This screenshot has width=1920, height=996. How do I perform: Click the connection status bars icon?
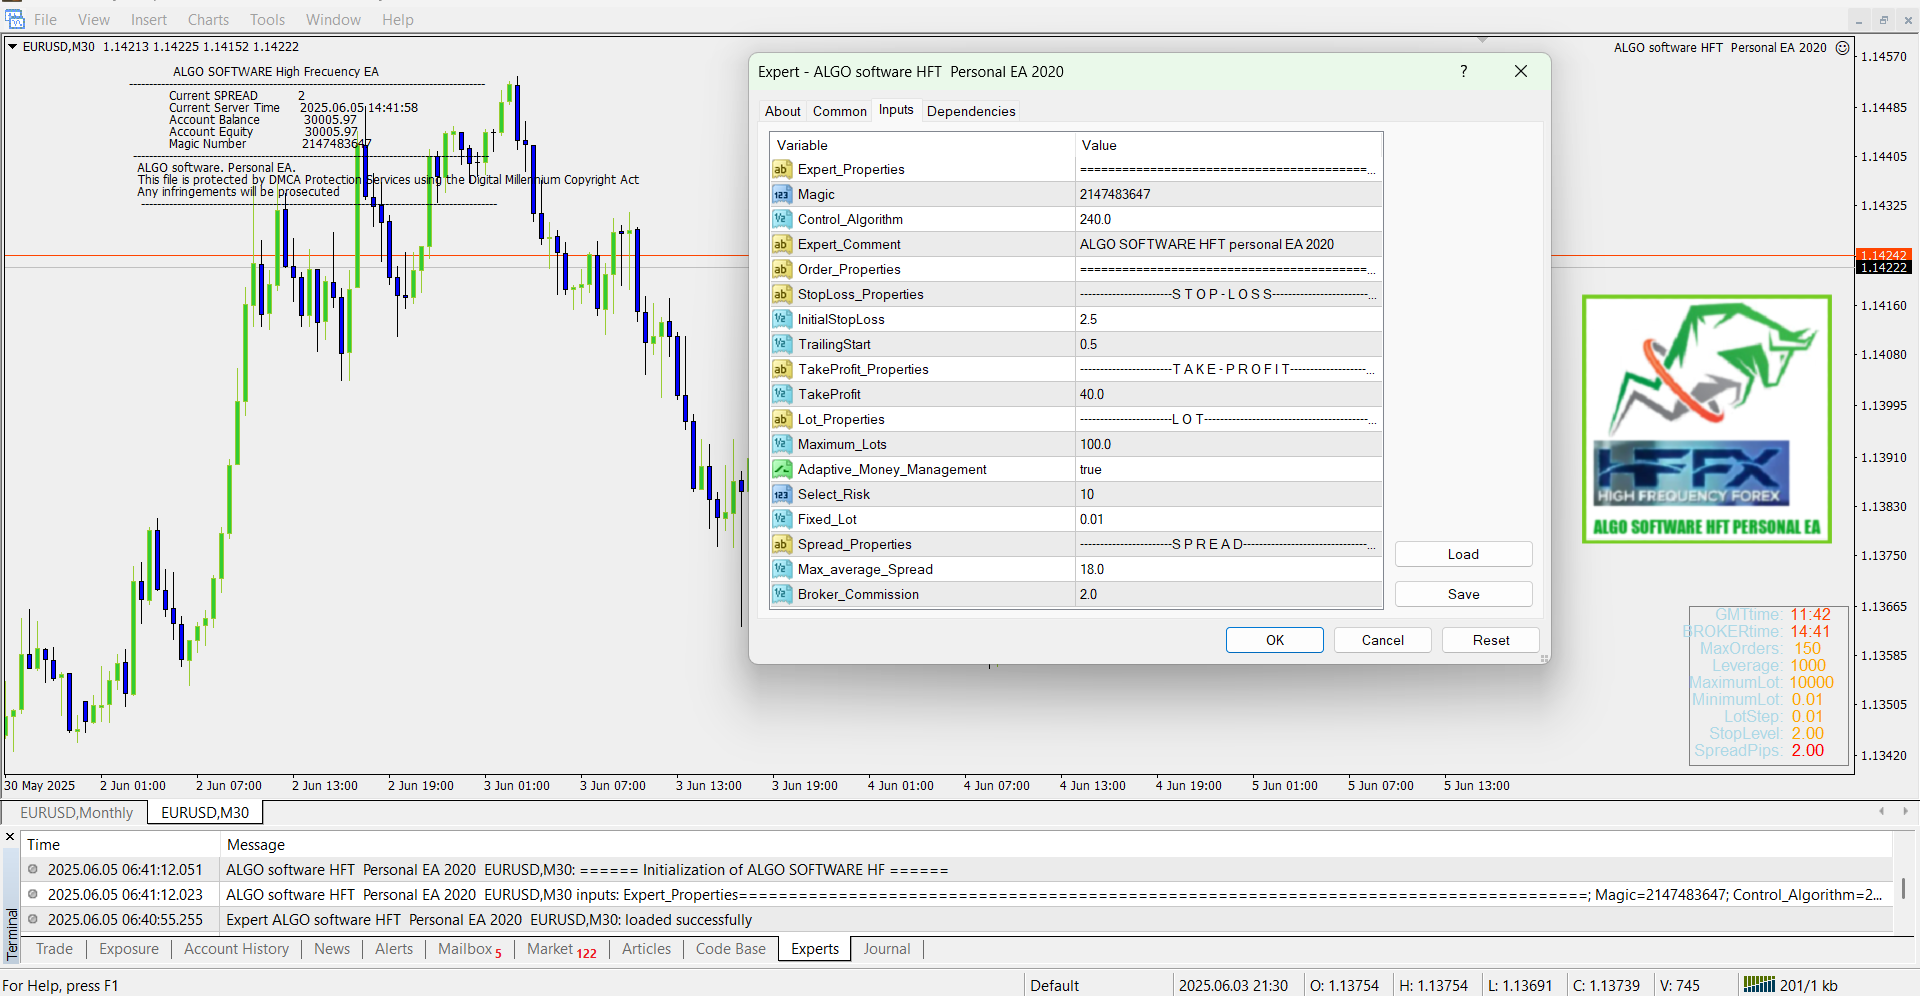tap(1758, 985)
